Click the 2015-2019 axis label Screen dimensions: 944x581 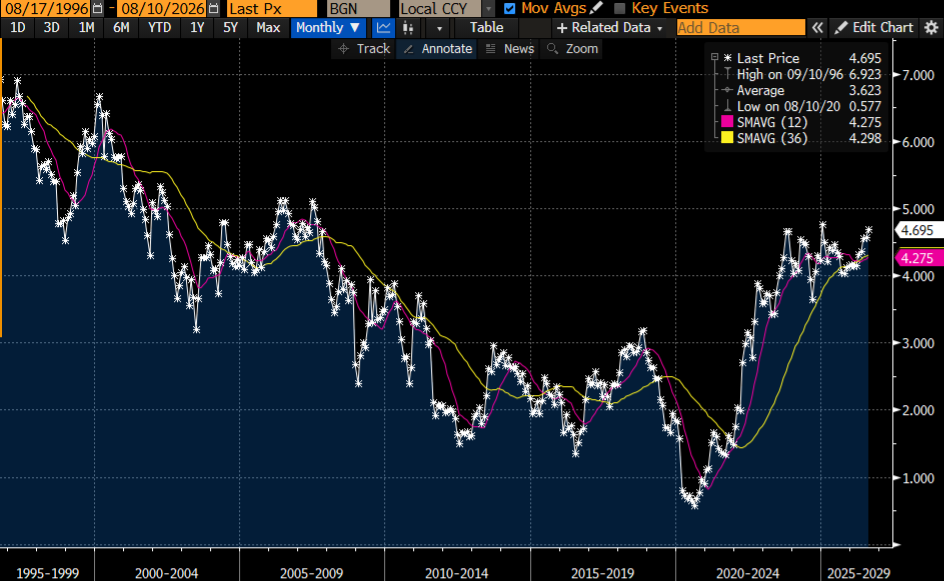(602, 573)
